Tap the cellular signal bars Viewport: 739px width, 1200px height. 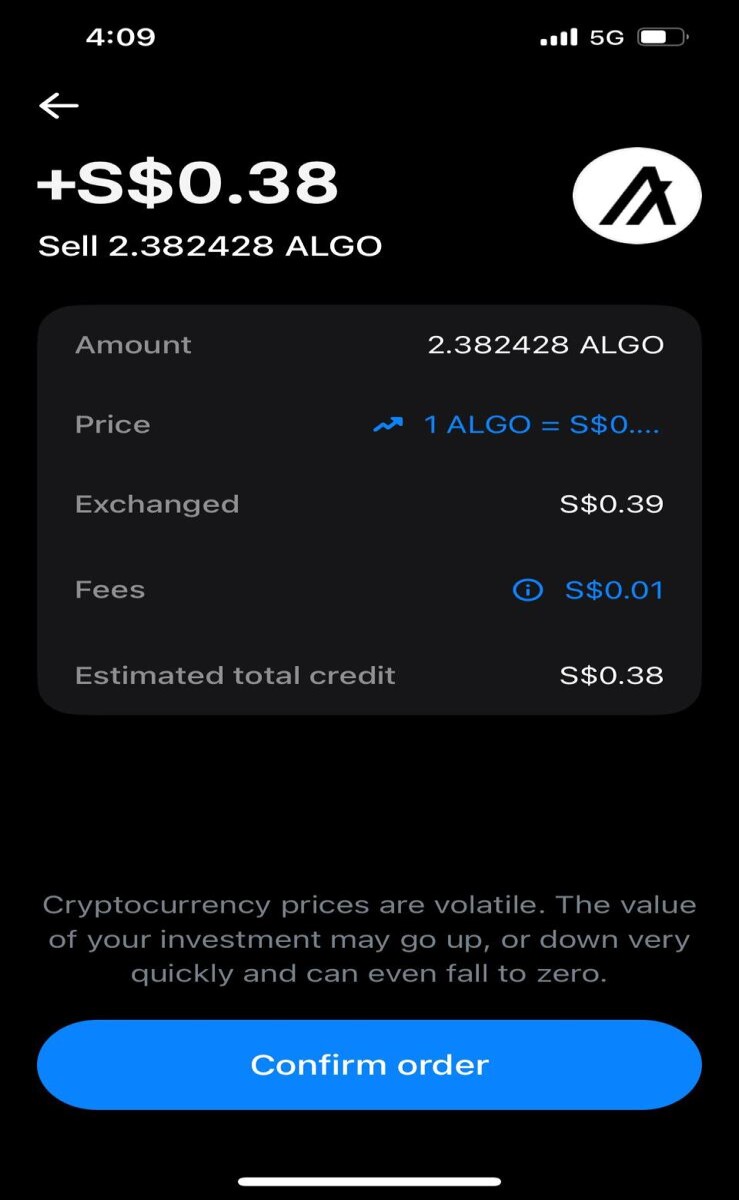558,38
